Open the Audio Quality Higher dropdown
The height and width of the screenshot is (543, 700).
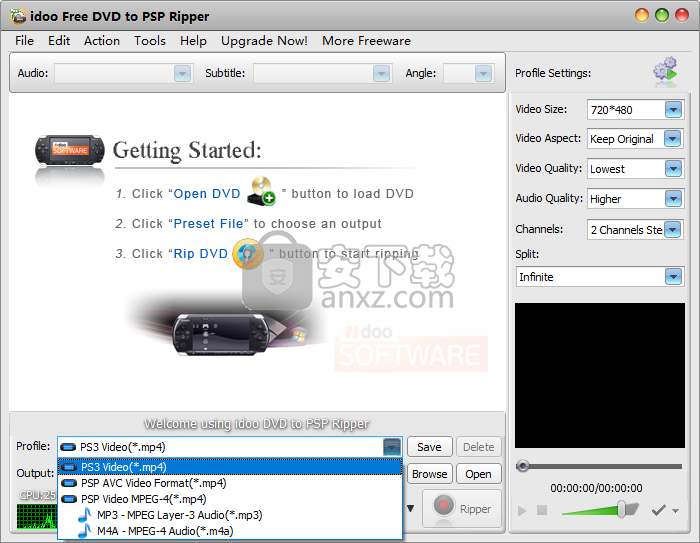[673, 199]
